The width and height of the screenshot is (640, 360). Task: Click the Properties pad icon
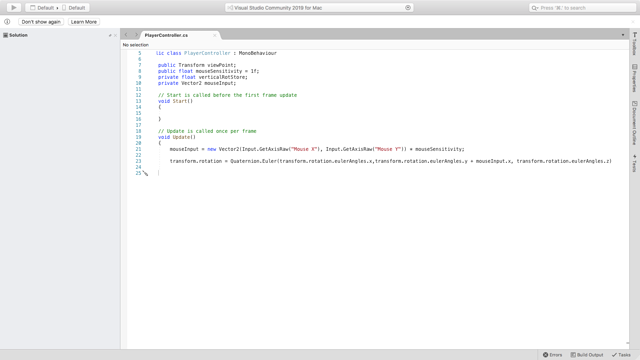tap(635, 67)
